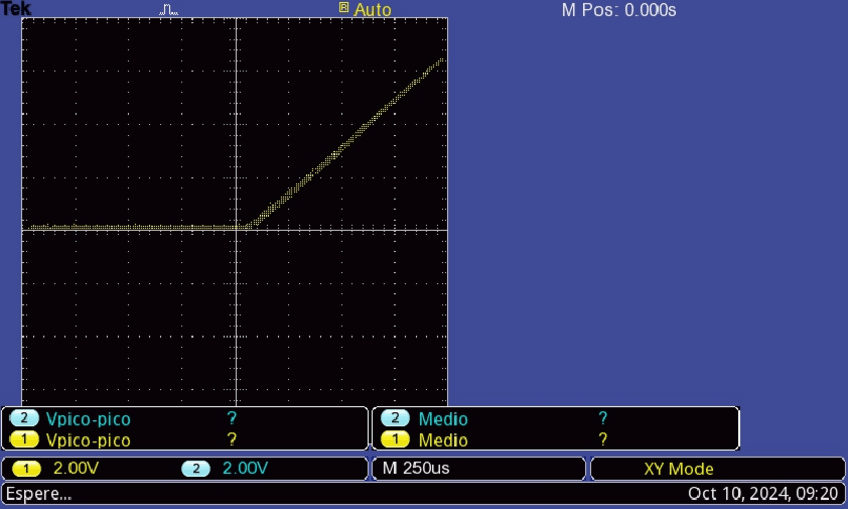Click the yellow diagonal waveform trace
848x509 pixels.
[345, 143]
